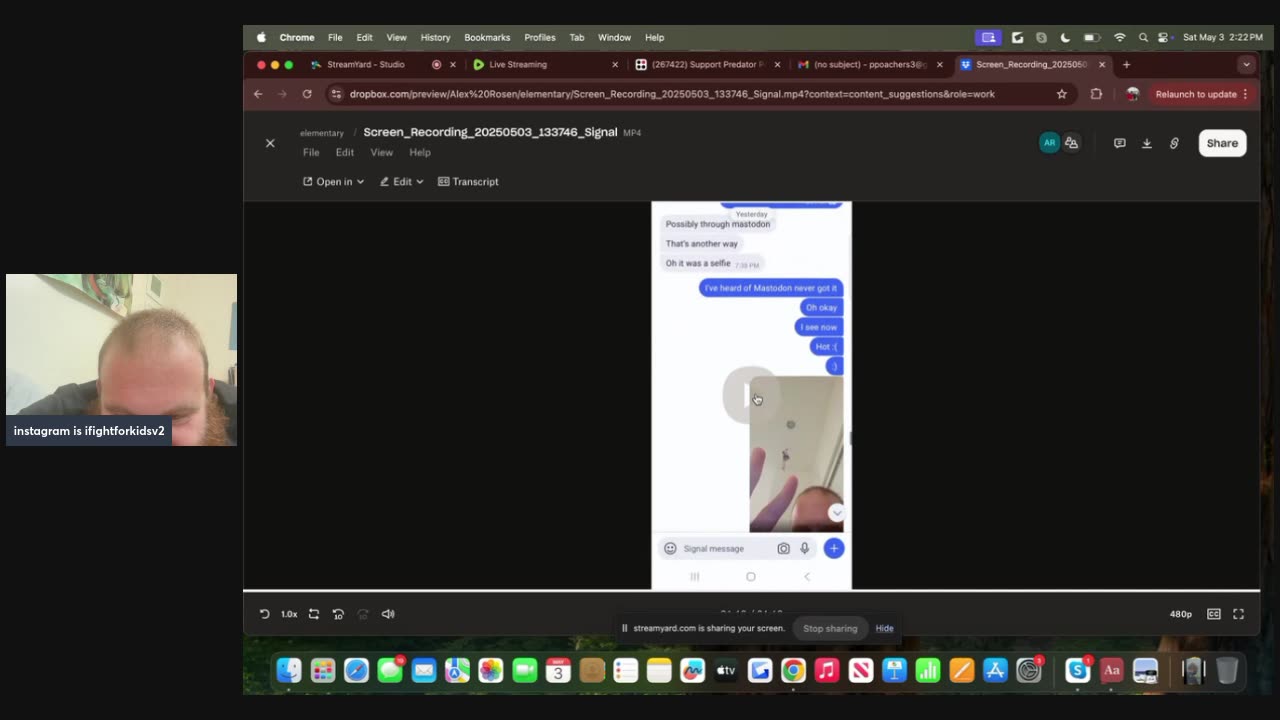This screenshot has height=720, width=1280.
Task: Open the manage access people icon
Action: tap(1071, 143)
